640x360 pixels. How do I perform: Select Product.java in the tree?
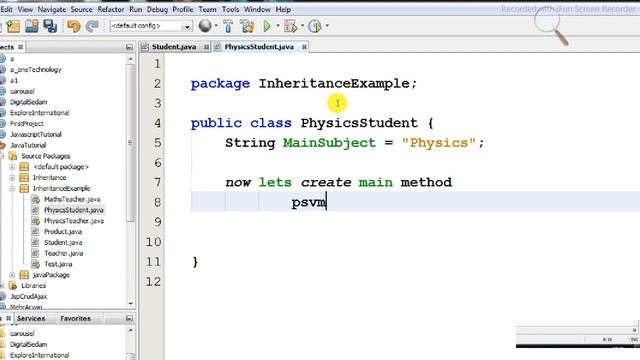point(63,231)
